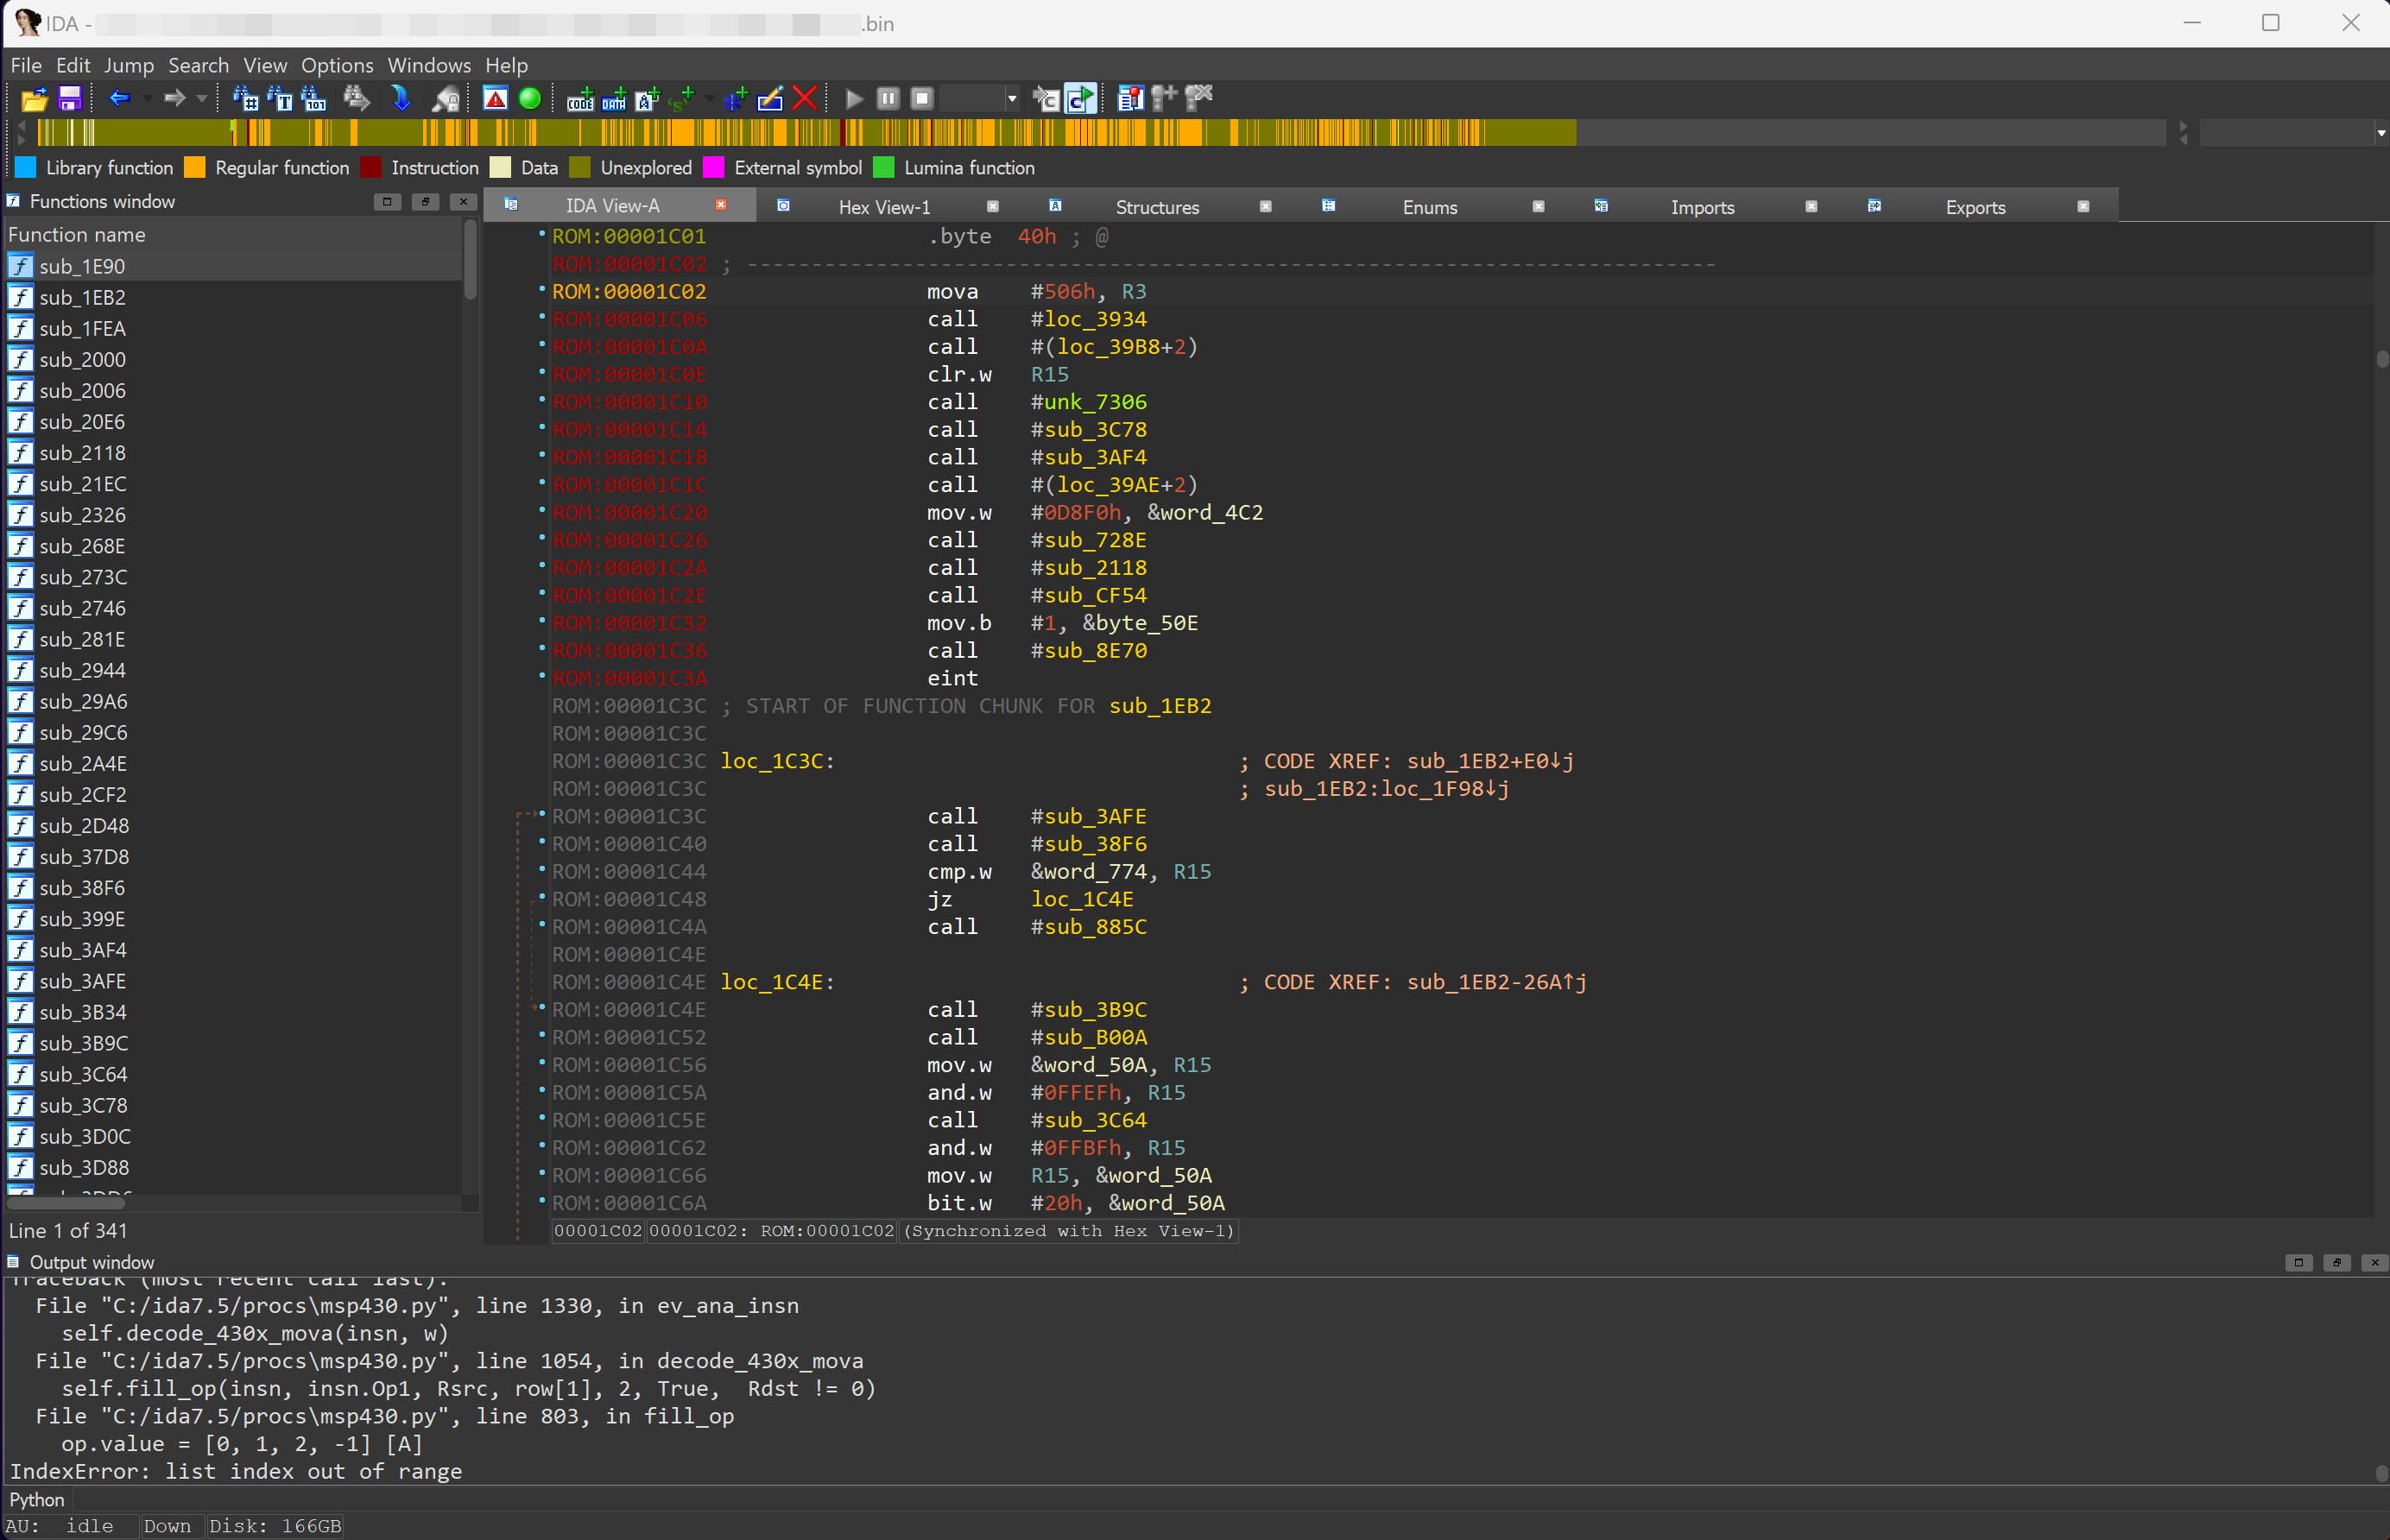Expand the jump back history arrow

pyautogui.click(x=148, y=98)
